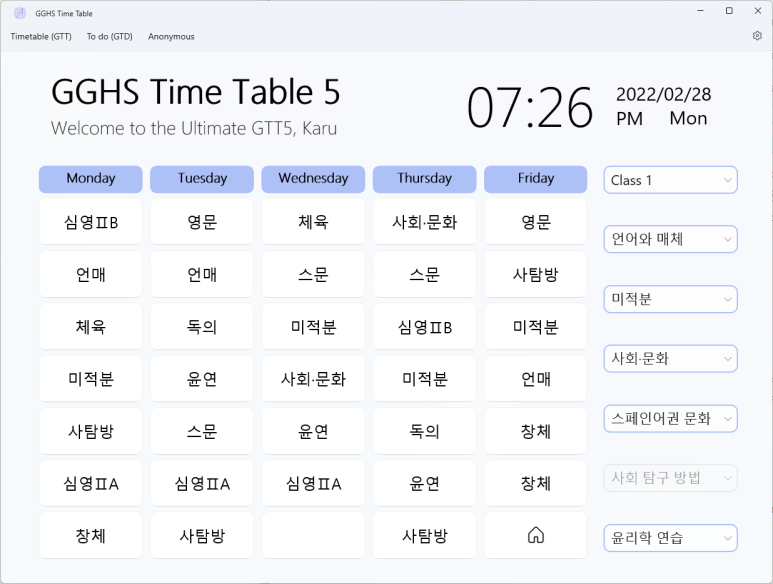Open settings gear icon
This screenshot has width=773, height=584.
[757, 36]
